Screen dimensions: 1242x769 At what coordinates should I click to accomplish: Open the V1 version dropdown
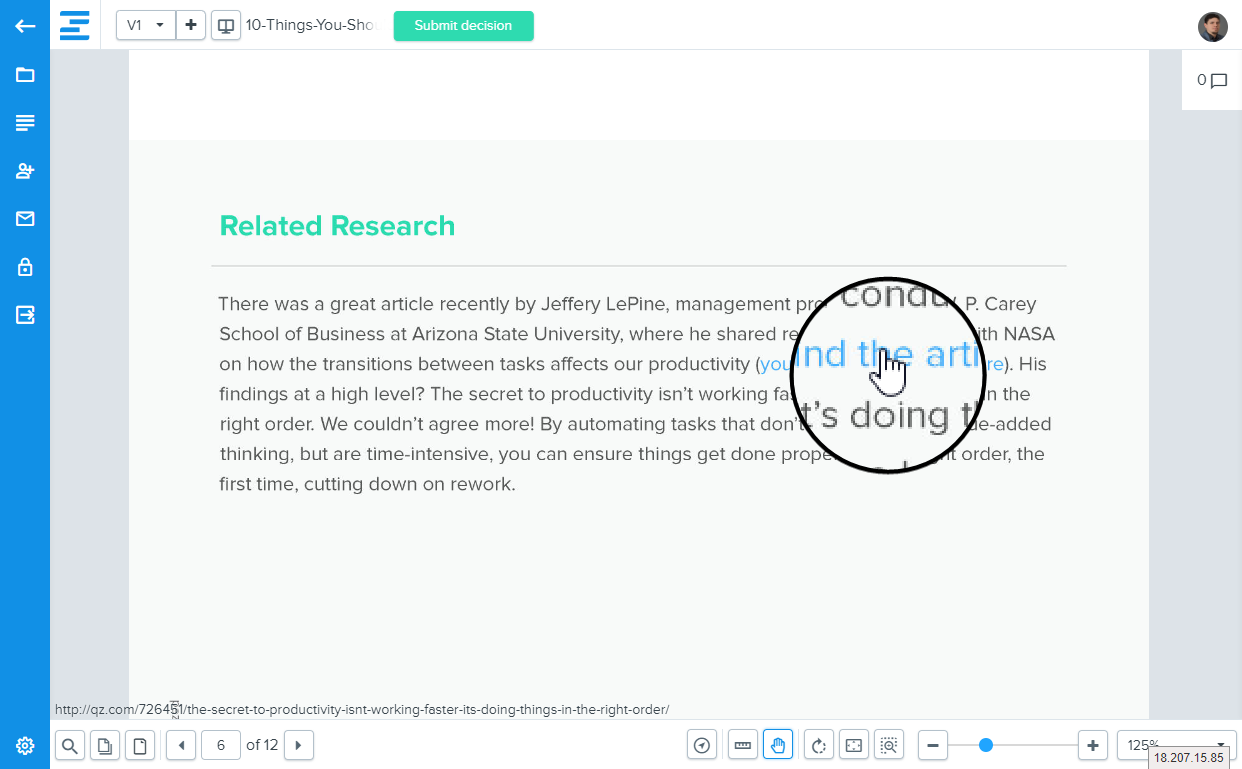point(146,26)
